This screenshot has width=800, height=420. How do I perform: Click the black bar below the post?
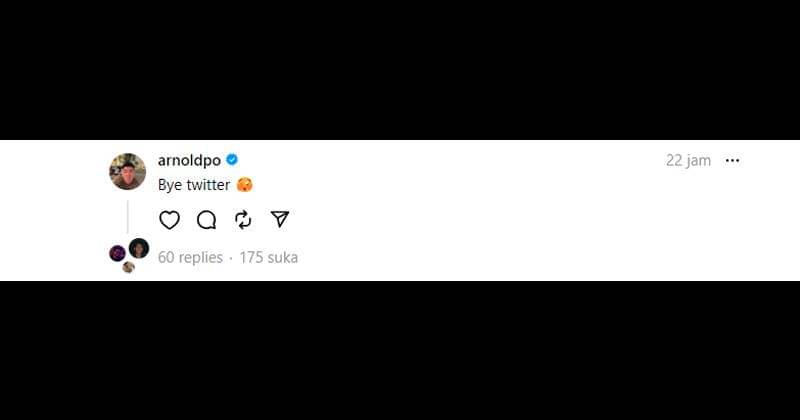(400, 350)
